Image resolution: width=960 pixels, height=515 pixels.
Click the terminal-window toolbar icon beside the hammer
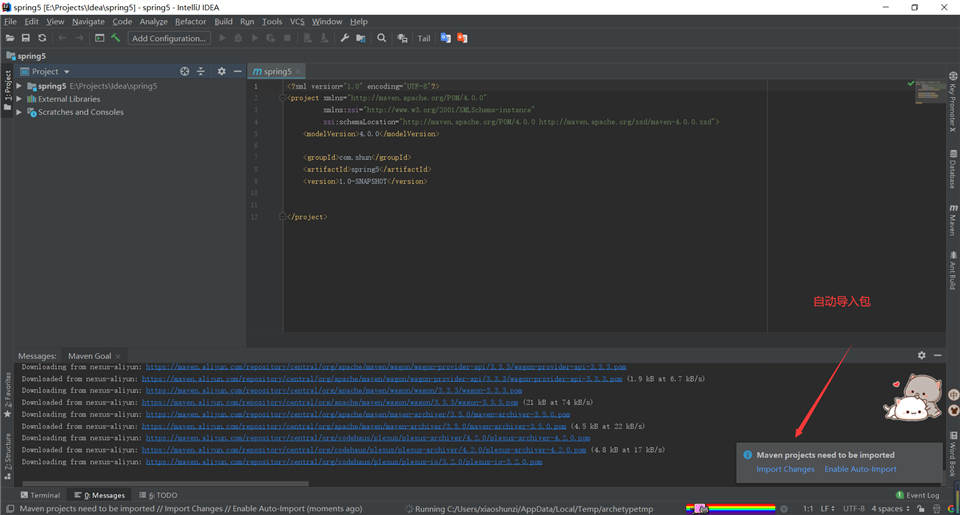click(99, 38)
